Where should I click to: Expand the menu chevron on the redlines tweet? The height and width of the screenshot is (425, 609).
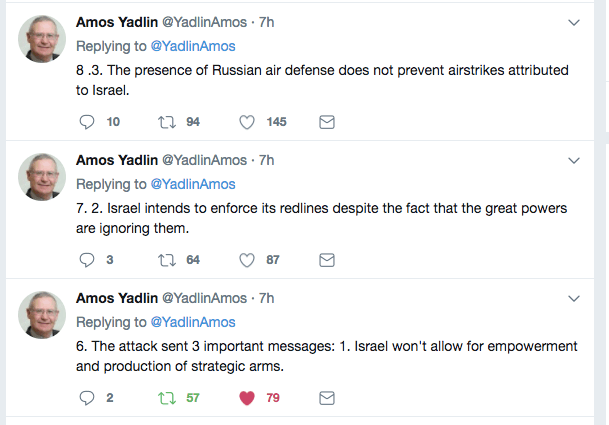[574, 160]
